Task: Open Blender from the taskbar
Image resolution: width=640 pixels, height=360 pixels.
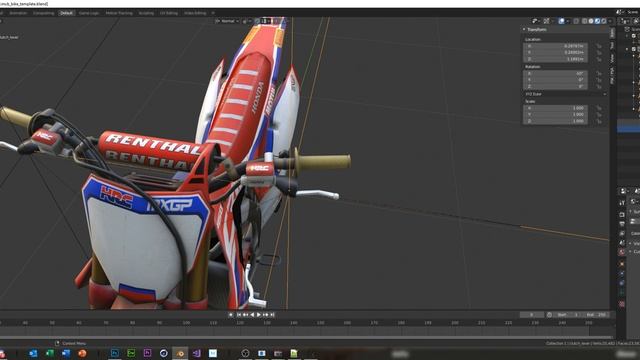Action: [x=180, y=353]
